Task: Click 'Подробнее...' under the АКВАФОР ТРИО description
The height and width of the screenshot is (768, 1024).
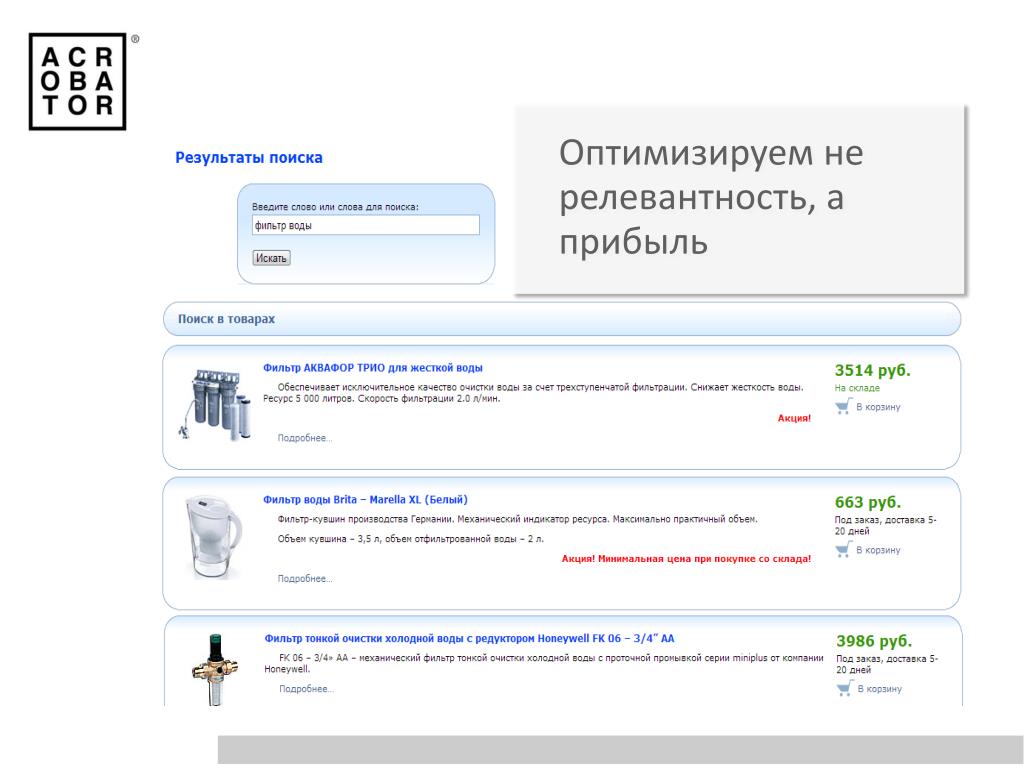Action: click(x=305, y=438)
